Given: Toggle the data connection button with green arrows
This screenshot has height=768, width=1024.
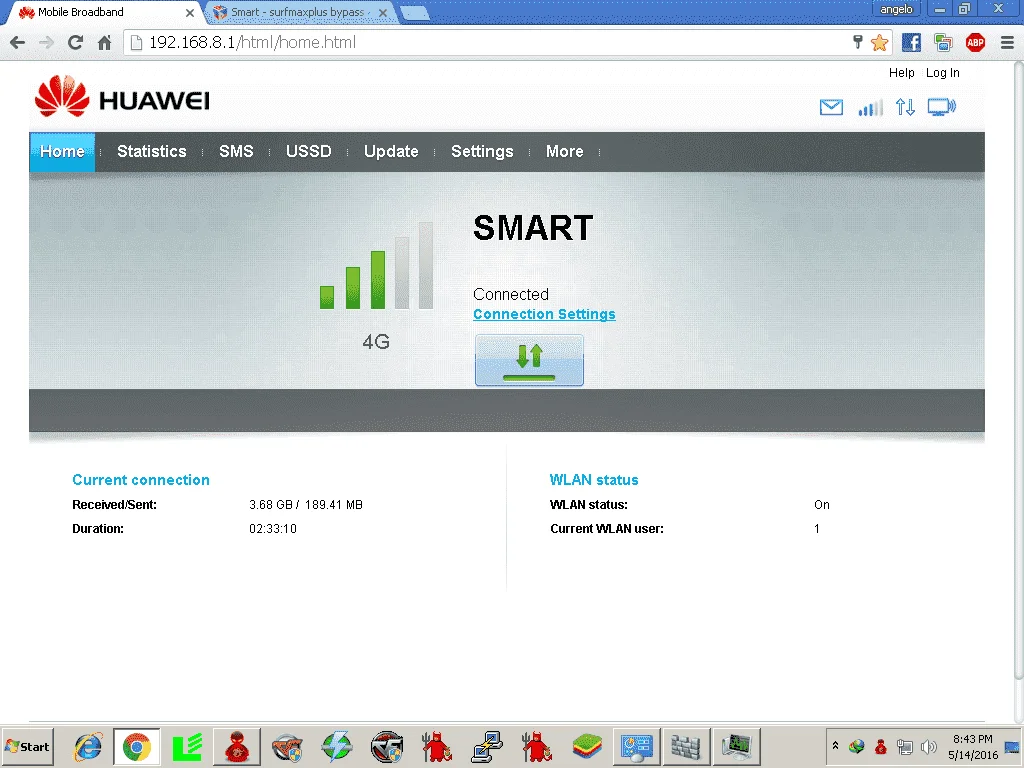Looking at the screenshot, I should pyautogui.click(x=529, y=360).
